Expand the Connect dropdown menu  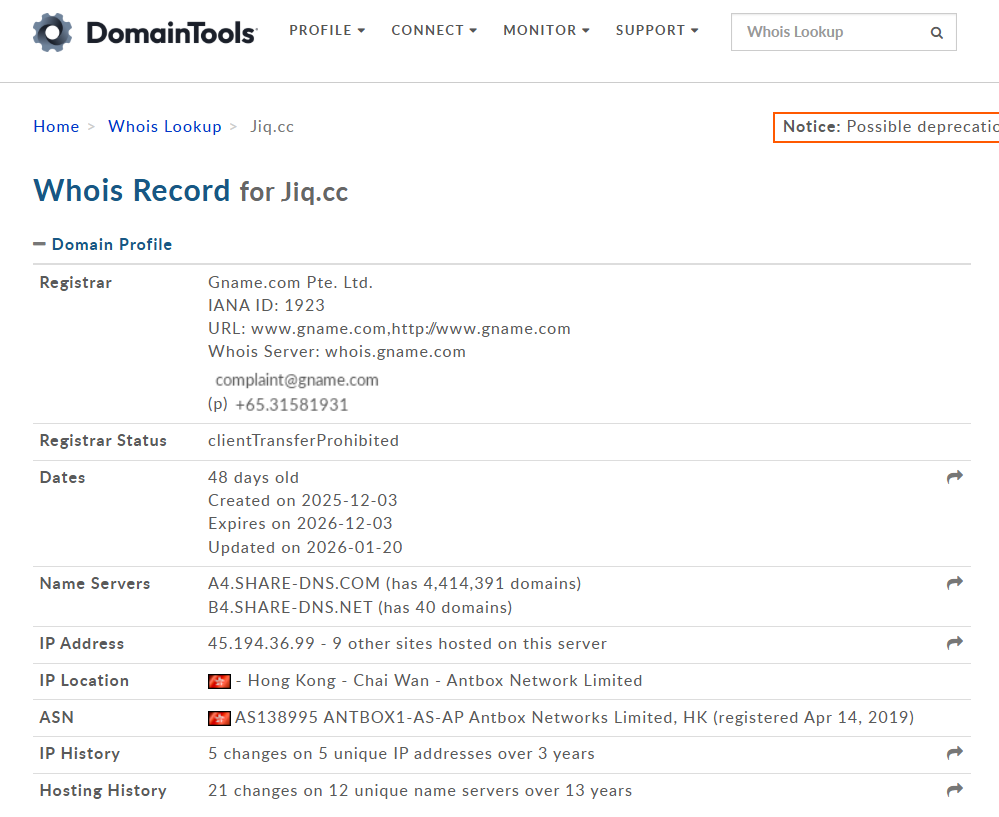[x=434, y=31]
